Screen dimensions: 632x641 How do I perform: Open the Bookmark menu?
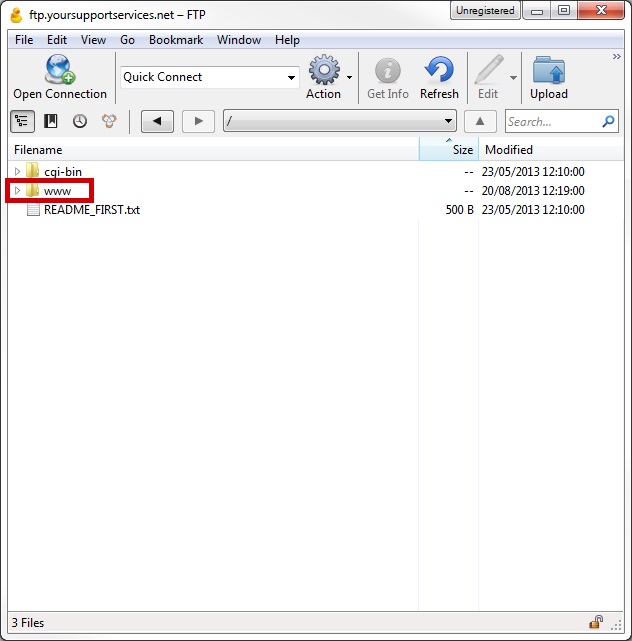pos(175,40)
